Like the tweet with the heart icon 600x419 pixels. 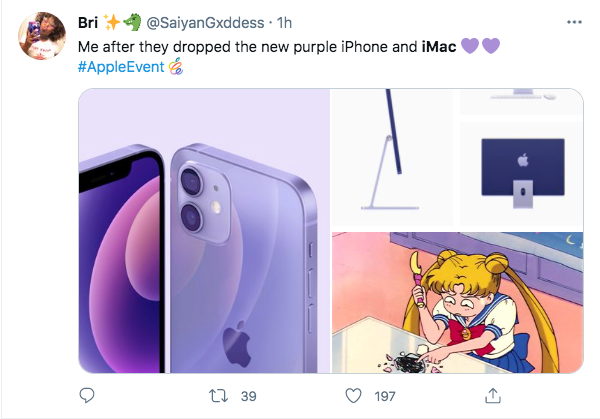pyautogui.click(x=353, y=396)
